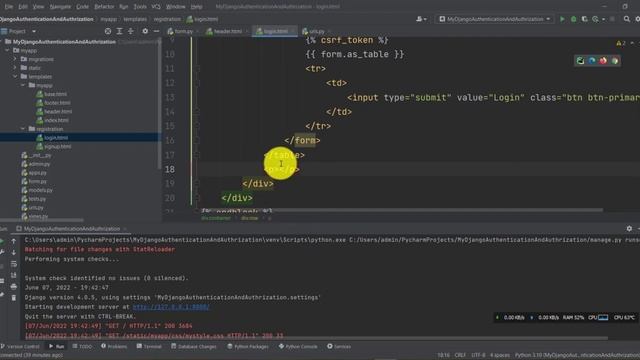Open page in Firefox browser
The height and width of the screenshot is (360, 640).
pos(603,61)
